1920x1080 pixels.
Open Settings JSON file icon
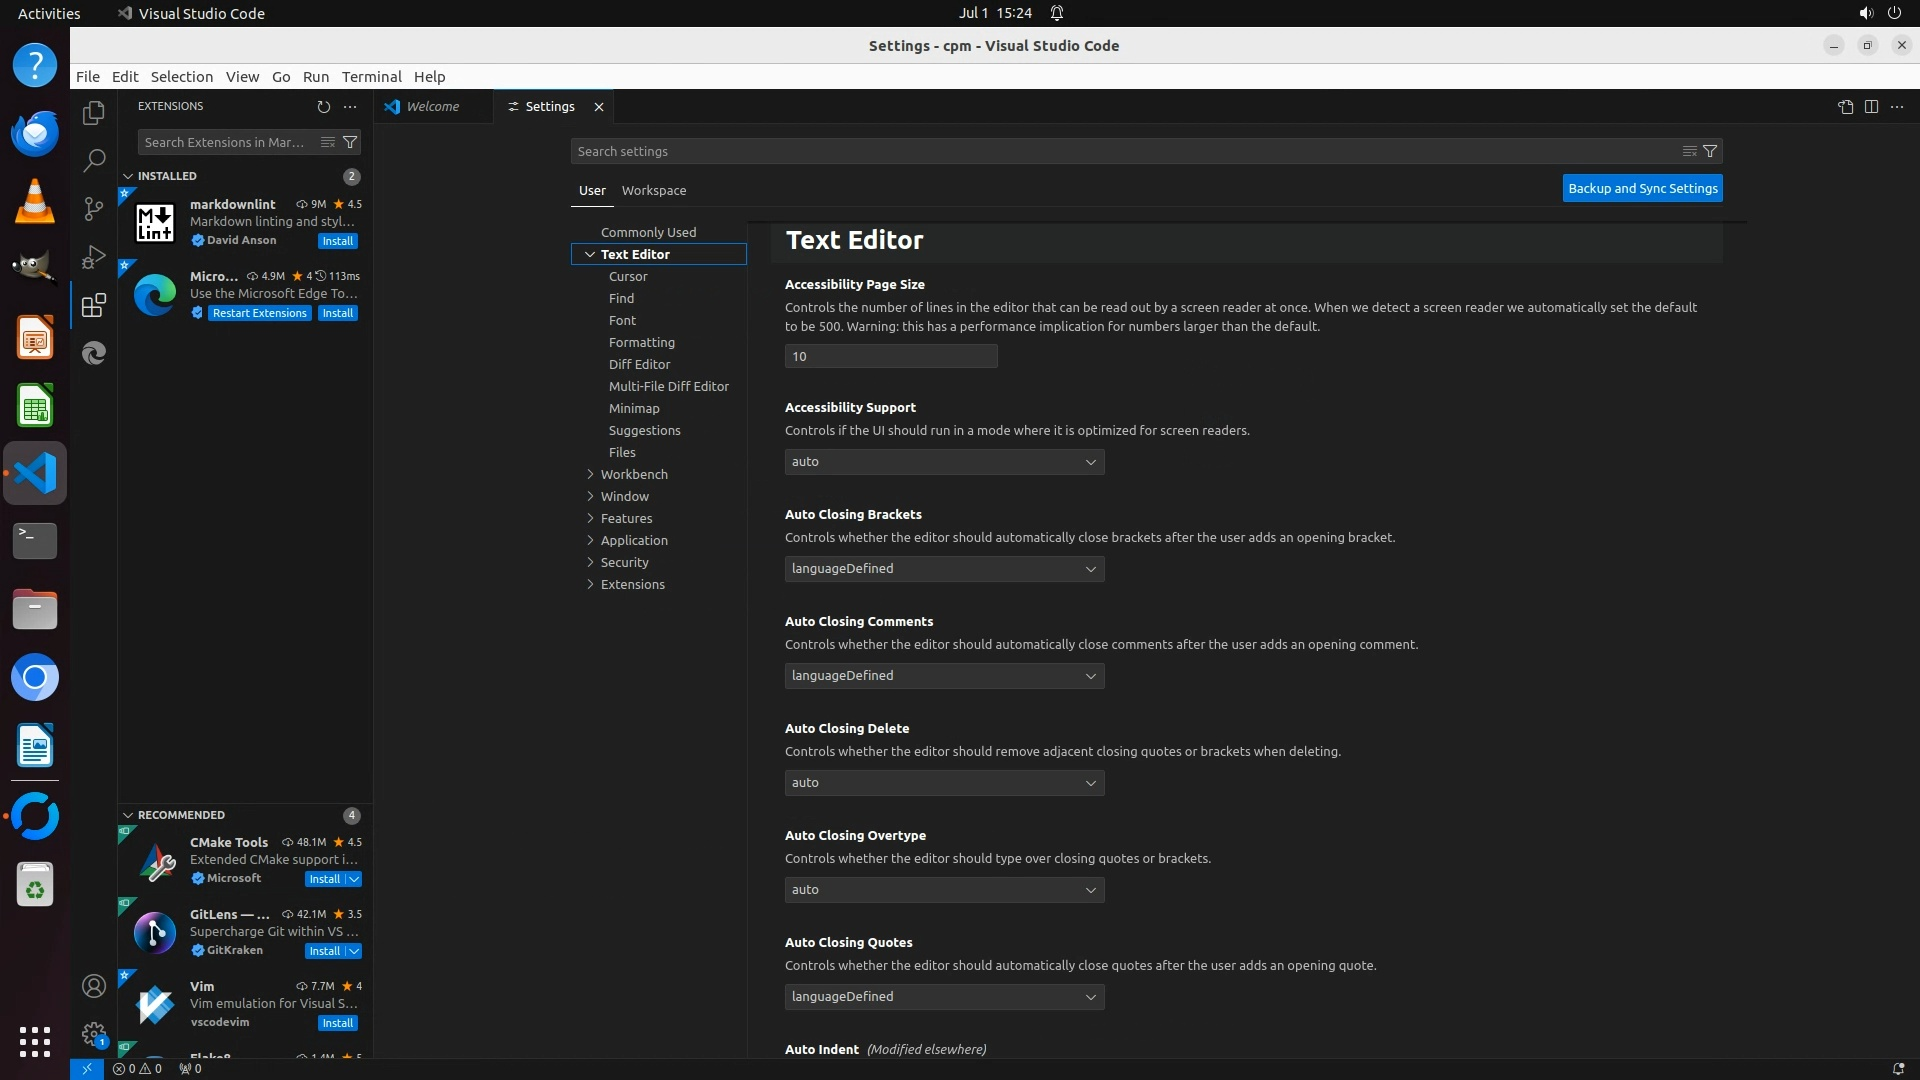coord(1845,107)
